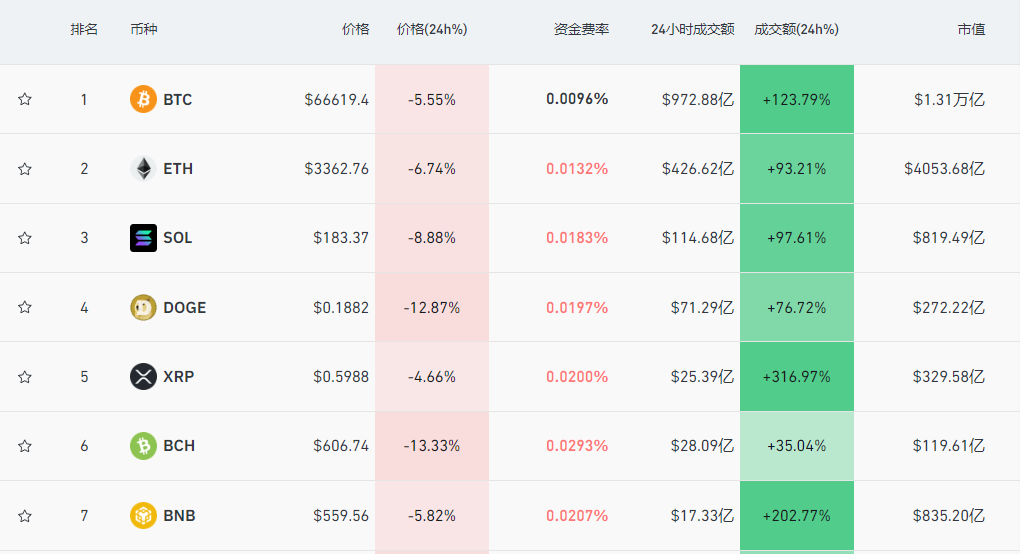Click the BNB coin icon

[x=143, y=516]
